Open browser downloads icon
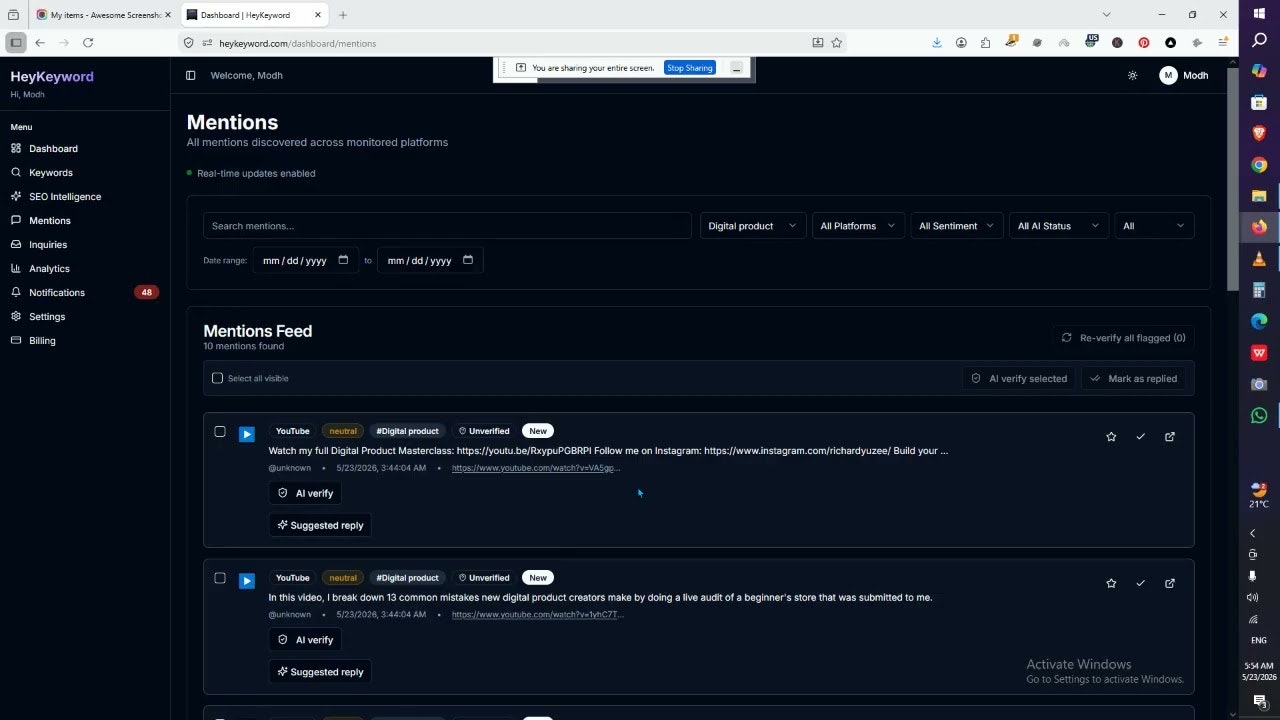Image resolution: width=1280 pixels, height=720 pixels. (937, 43)
